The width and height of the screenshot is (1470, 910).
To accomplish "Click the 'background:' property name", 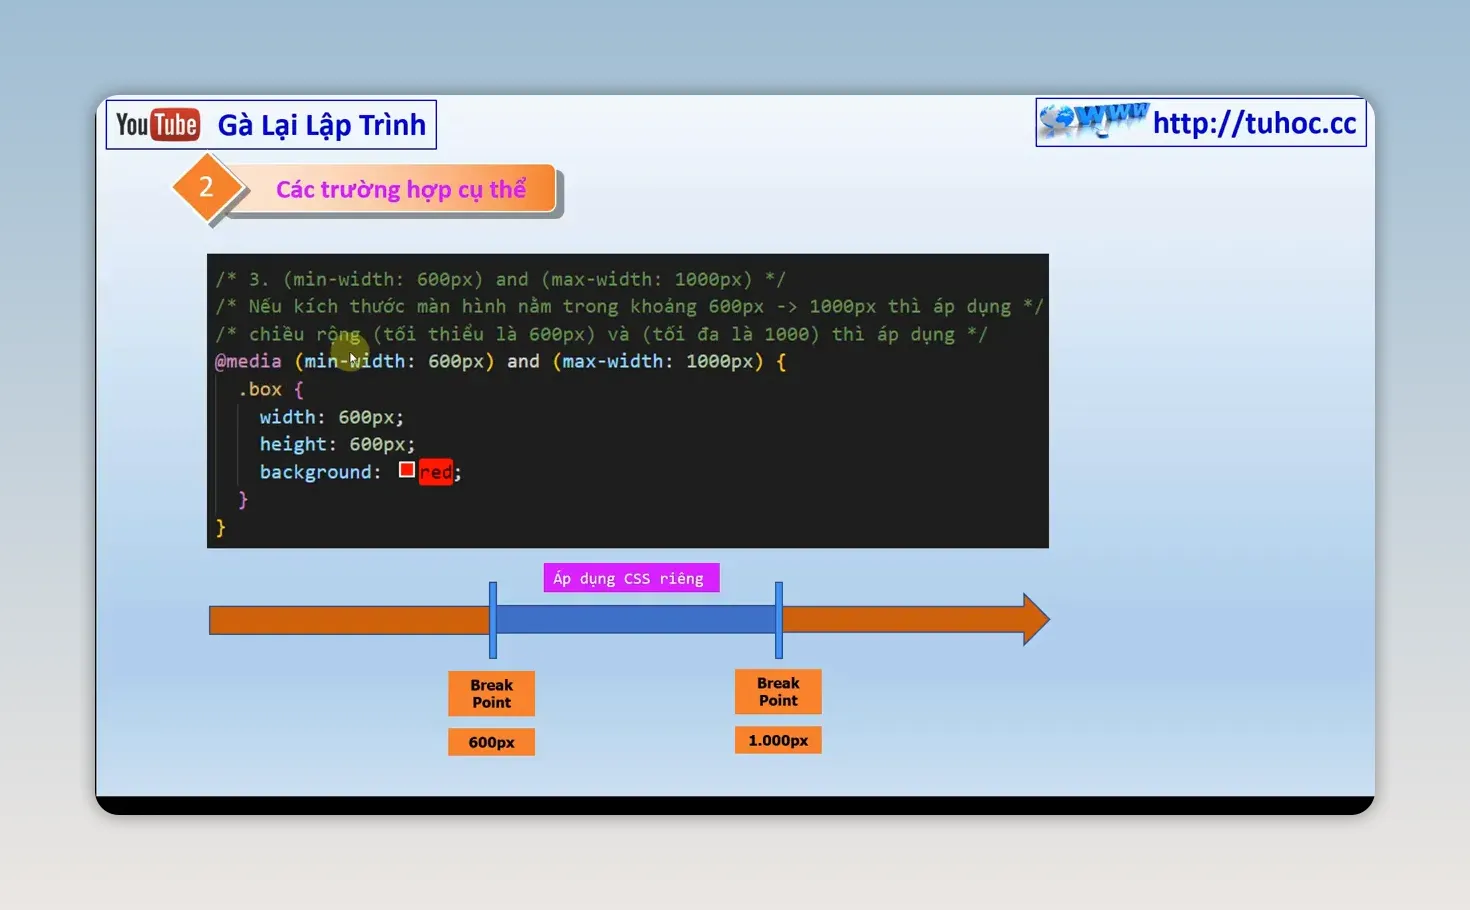I will click(x=320, y=472).
